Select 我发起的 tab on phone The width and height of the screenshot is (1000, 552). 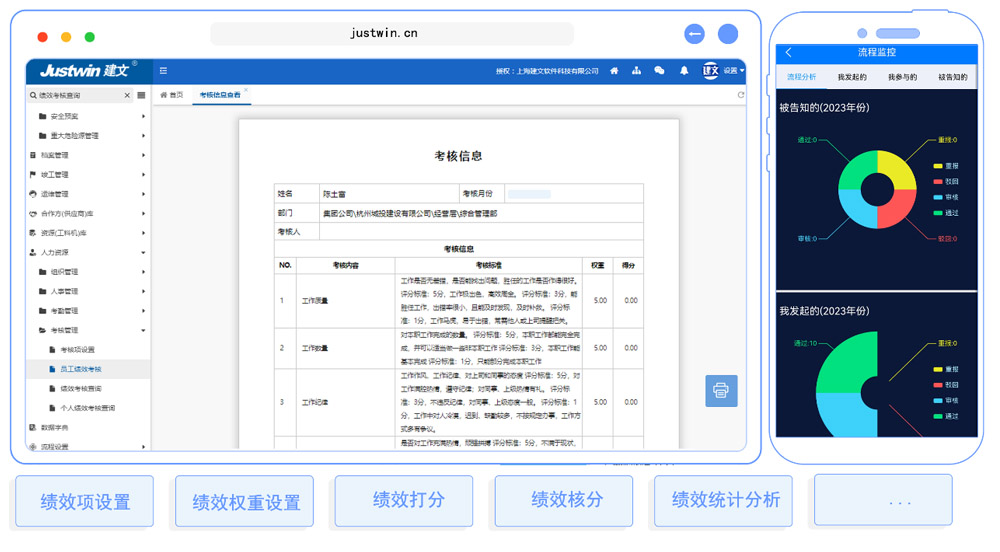pyautogui.click(x=852, y=77)
